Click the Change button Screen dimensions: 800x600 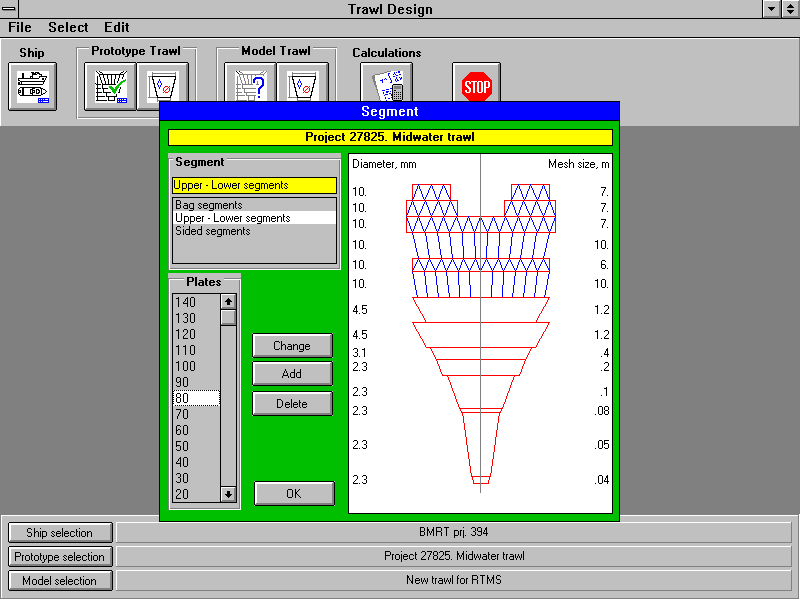(292, 346)
